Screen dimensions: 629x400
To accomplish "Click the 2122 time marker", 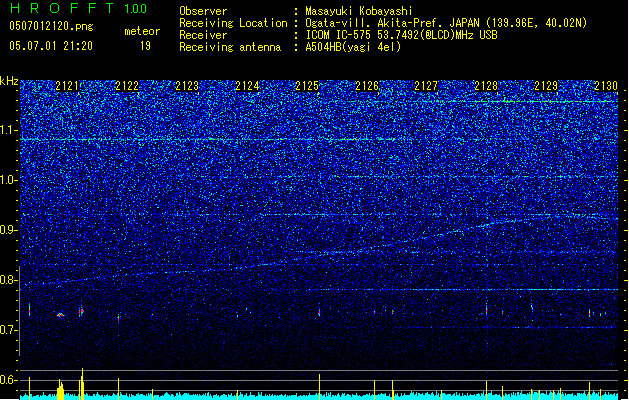I will tap(127, 86).
